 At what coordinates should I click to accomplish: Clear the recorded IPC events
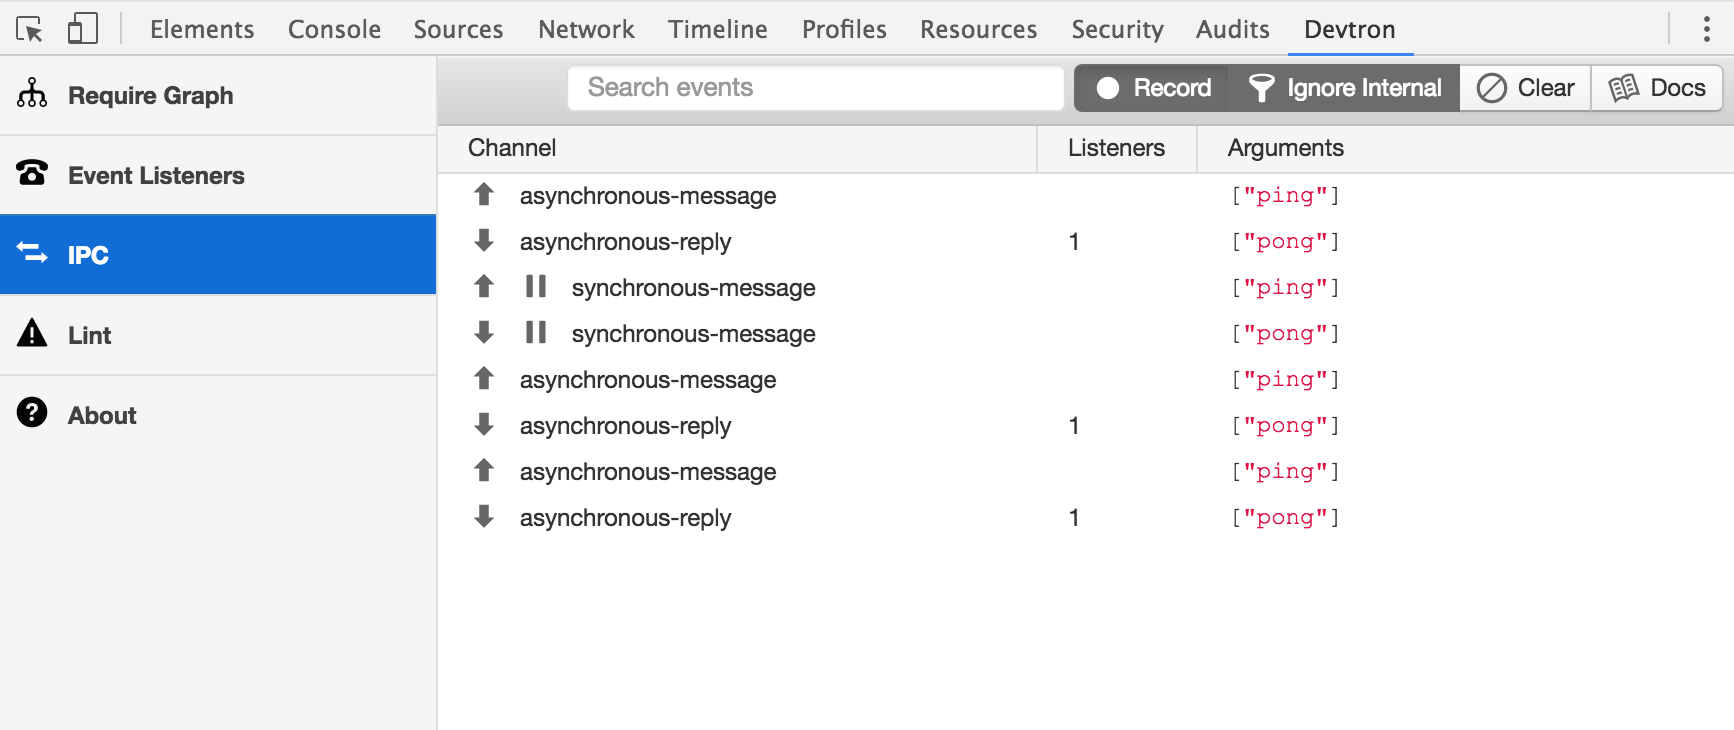point(1525,88)
